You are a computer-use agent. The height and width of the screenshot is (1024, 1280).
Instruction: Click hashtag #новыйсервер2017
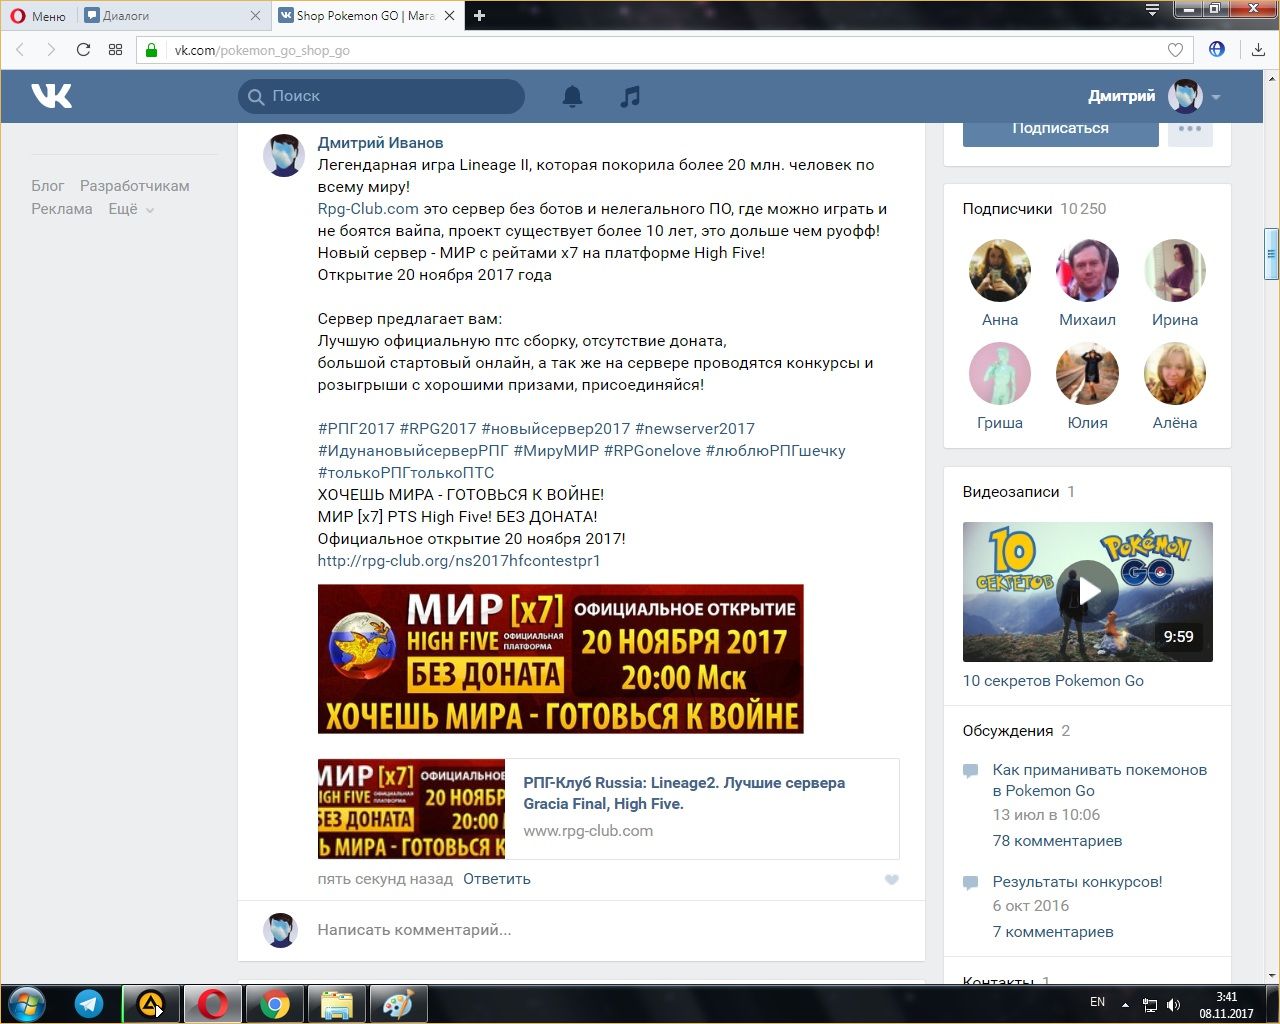[x=556, y=429]
